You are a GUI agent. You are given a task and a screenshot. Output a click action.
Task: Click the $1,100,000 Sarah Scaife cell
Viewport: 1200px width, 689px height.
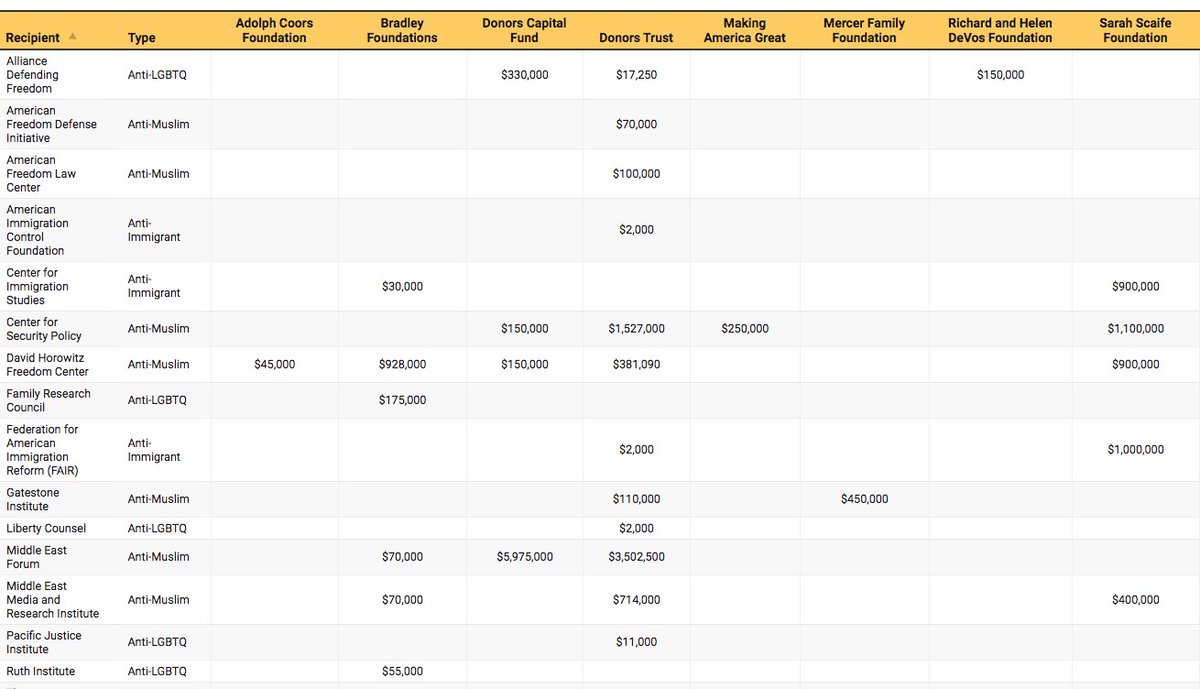point(1135,329)
